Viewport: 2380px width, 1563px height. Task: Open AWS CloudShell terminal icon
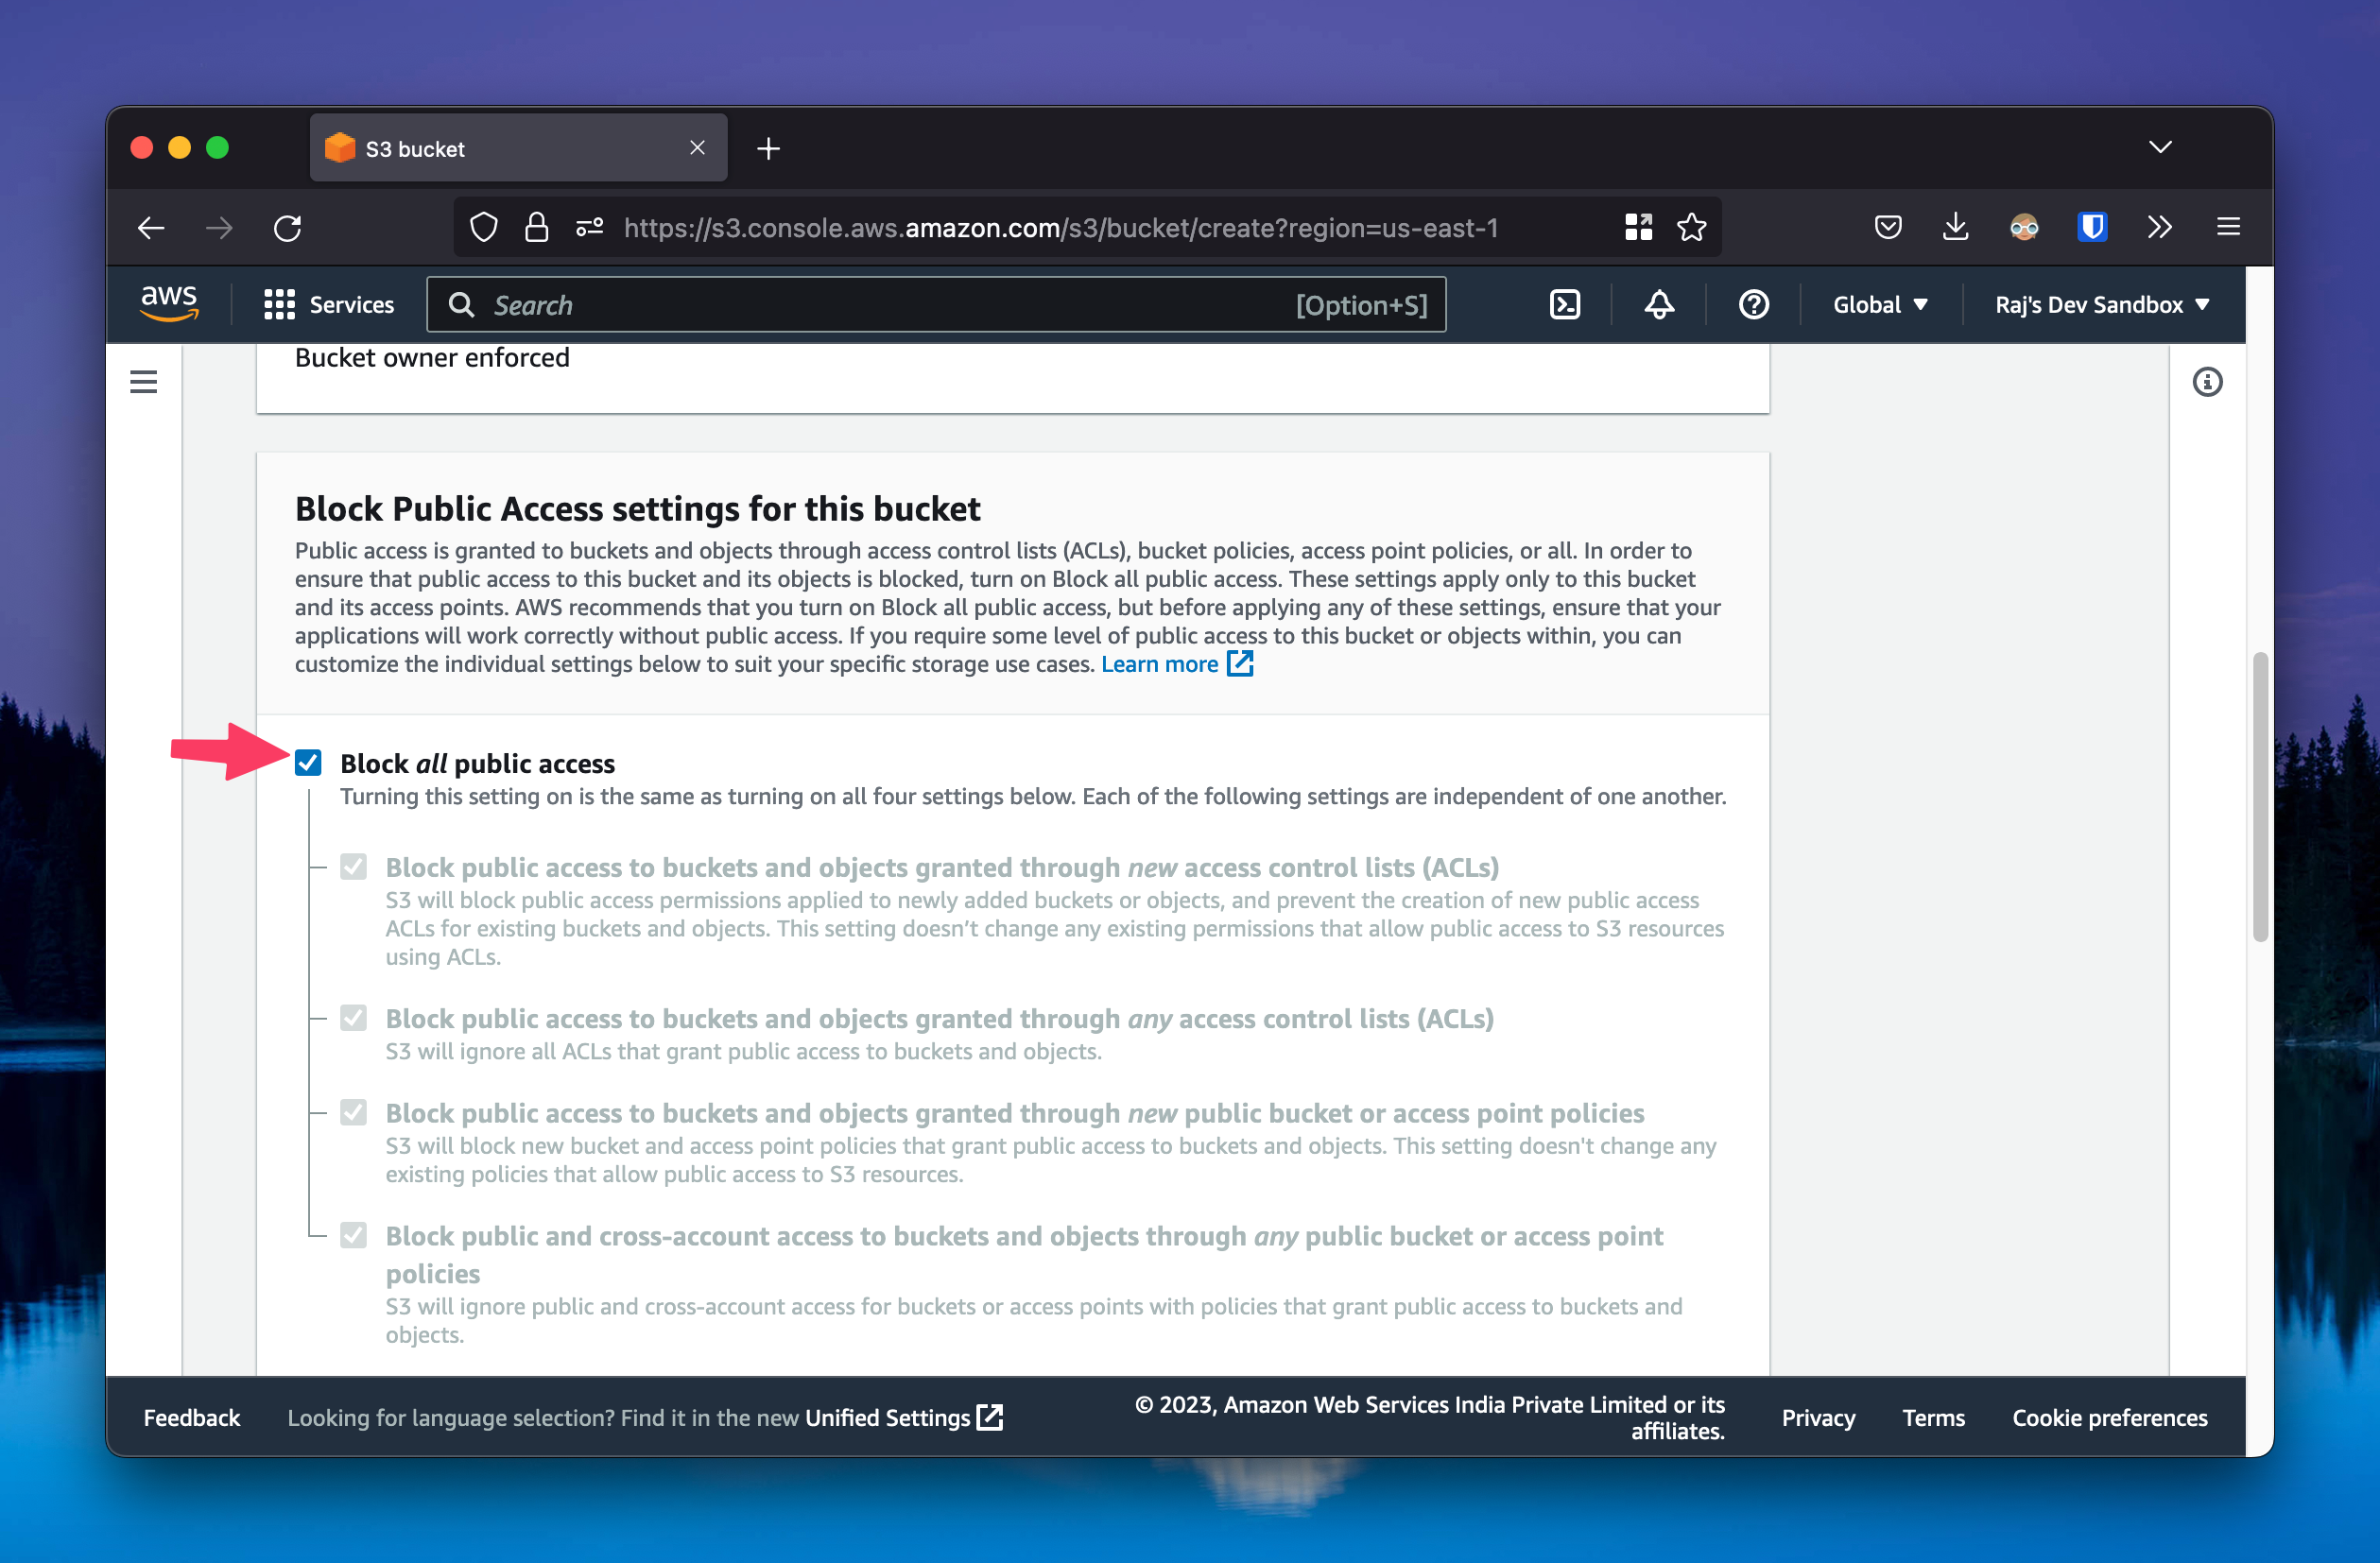[1564, 305]
